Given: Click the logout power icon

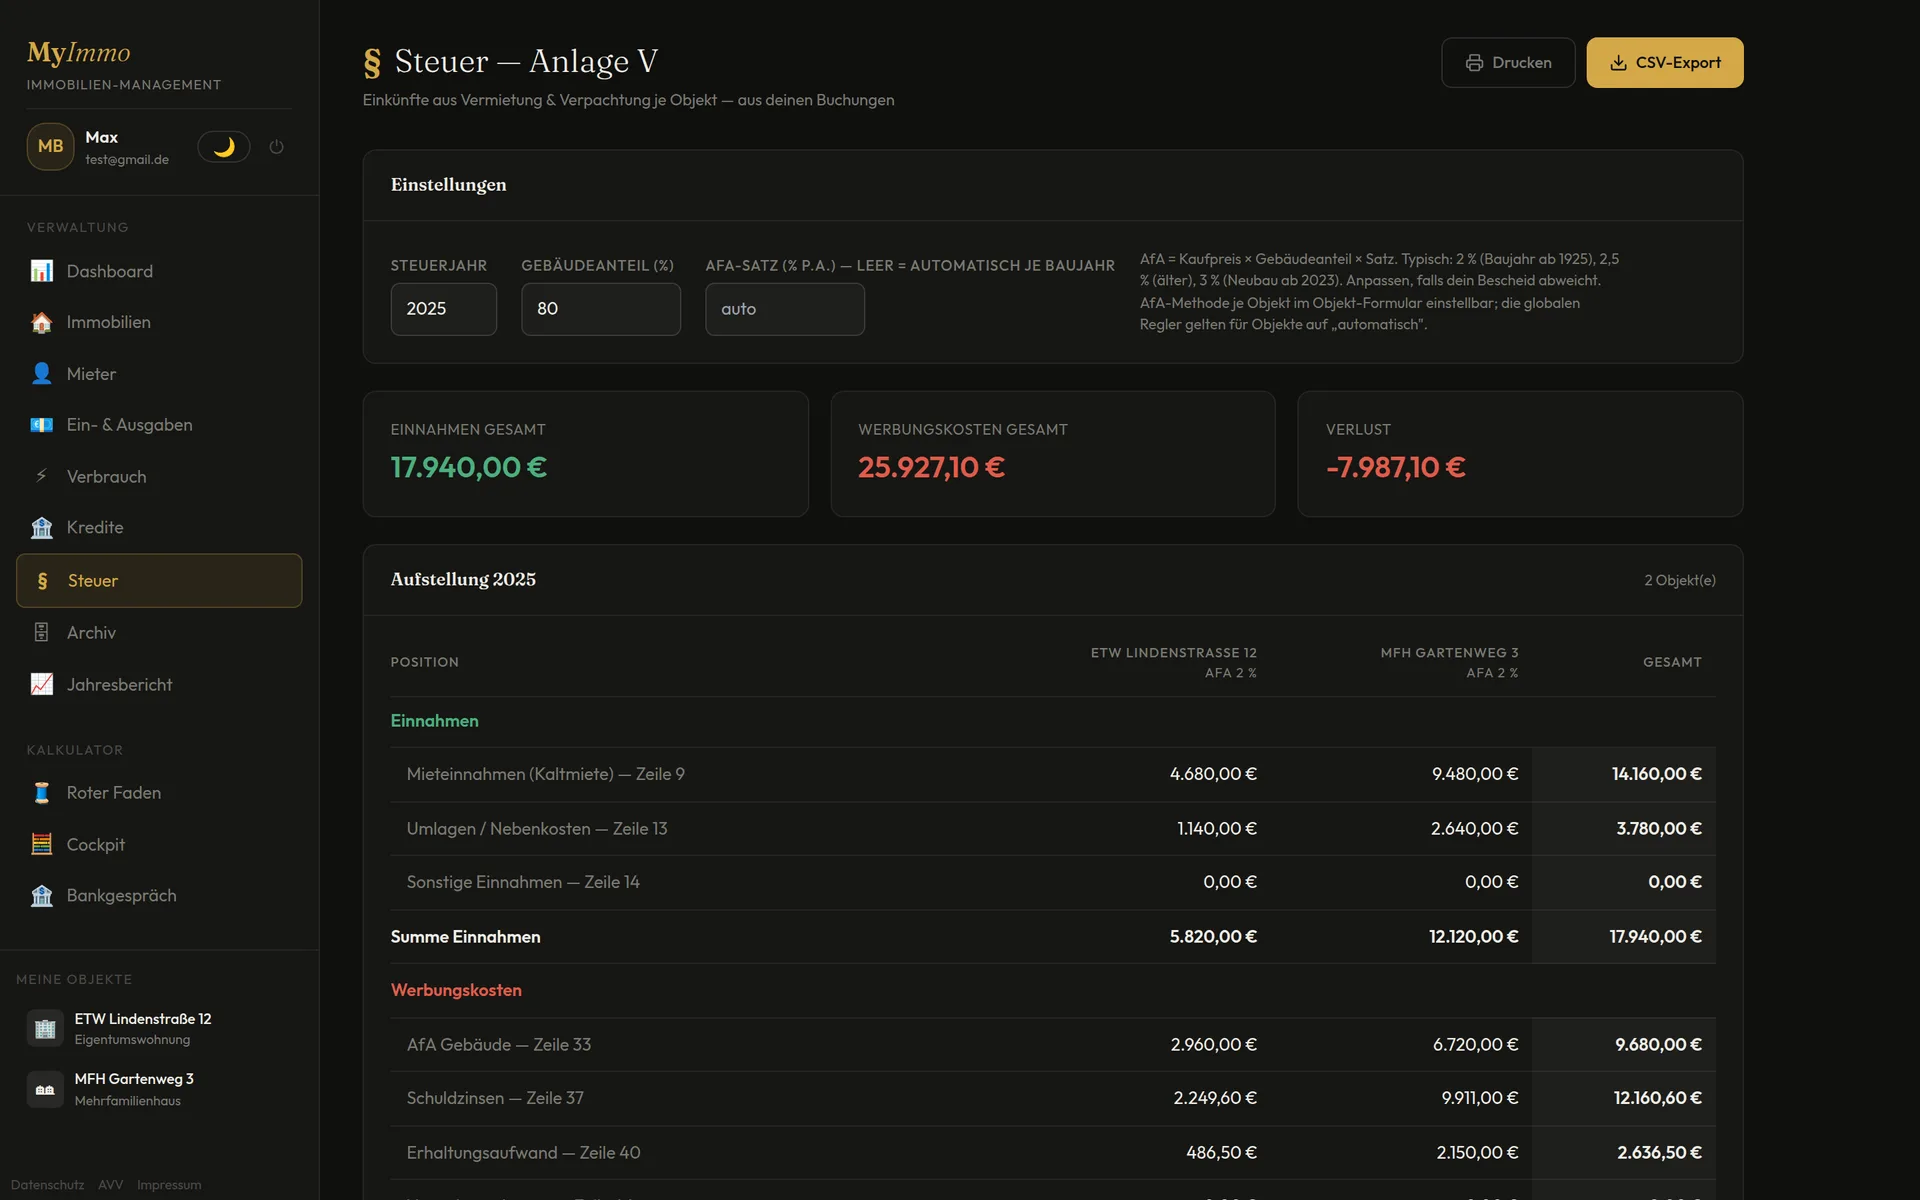Looking at the screenshot, I should pos(277,147).
